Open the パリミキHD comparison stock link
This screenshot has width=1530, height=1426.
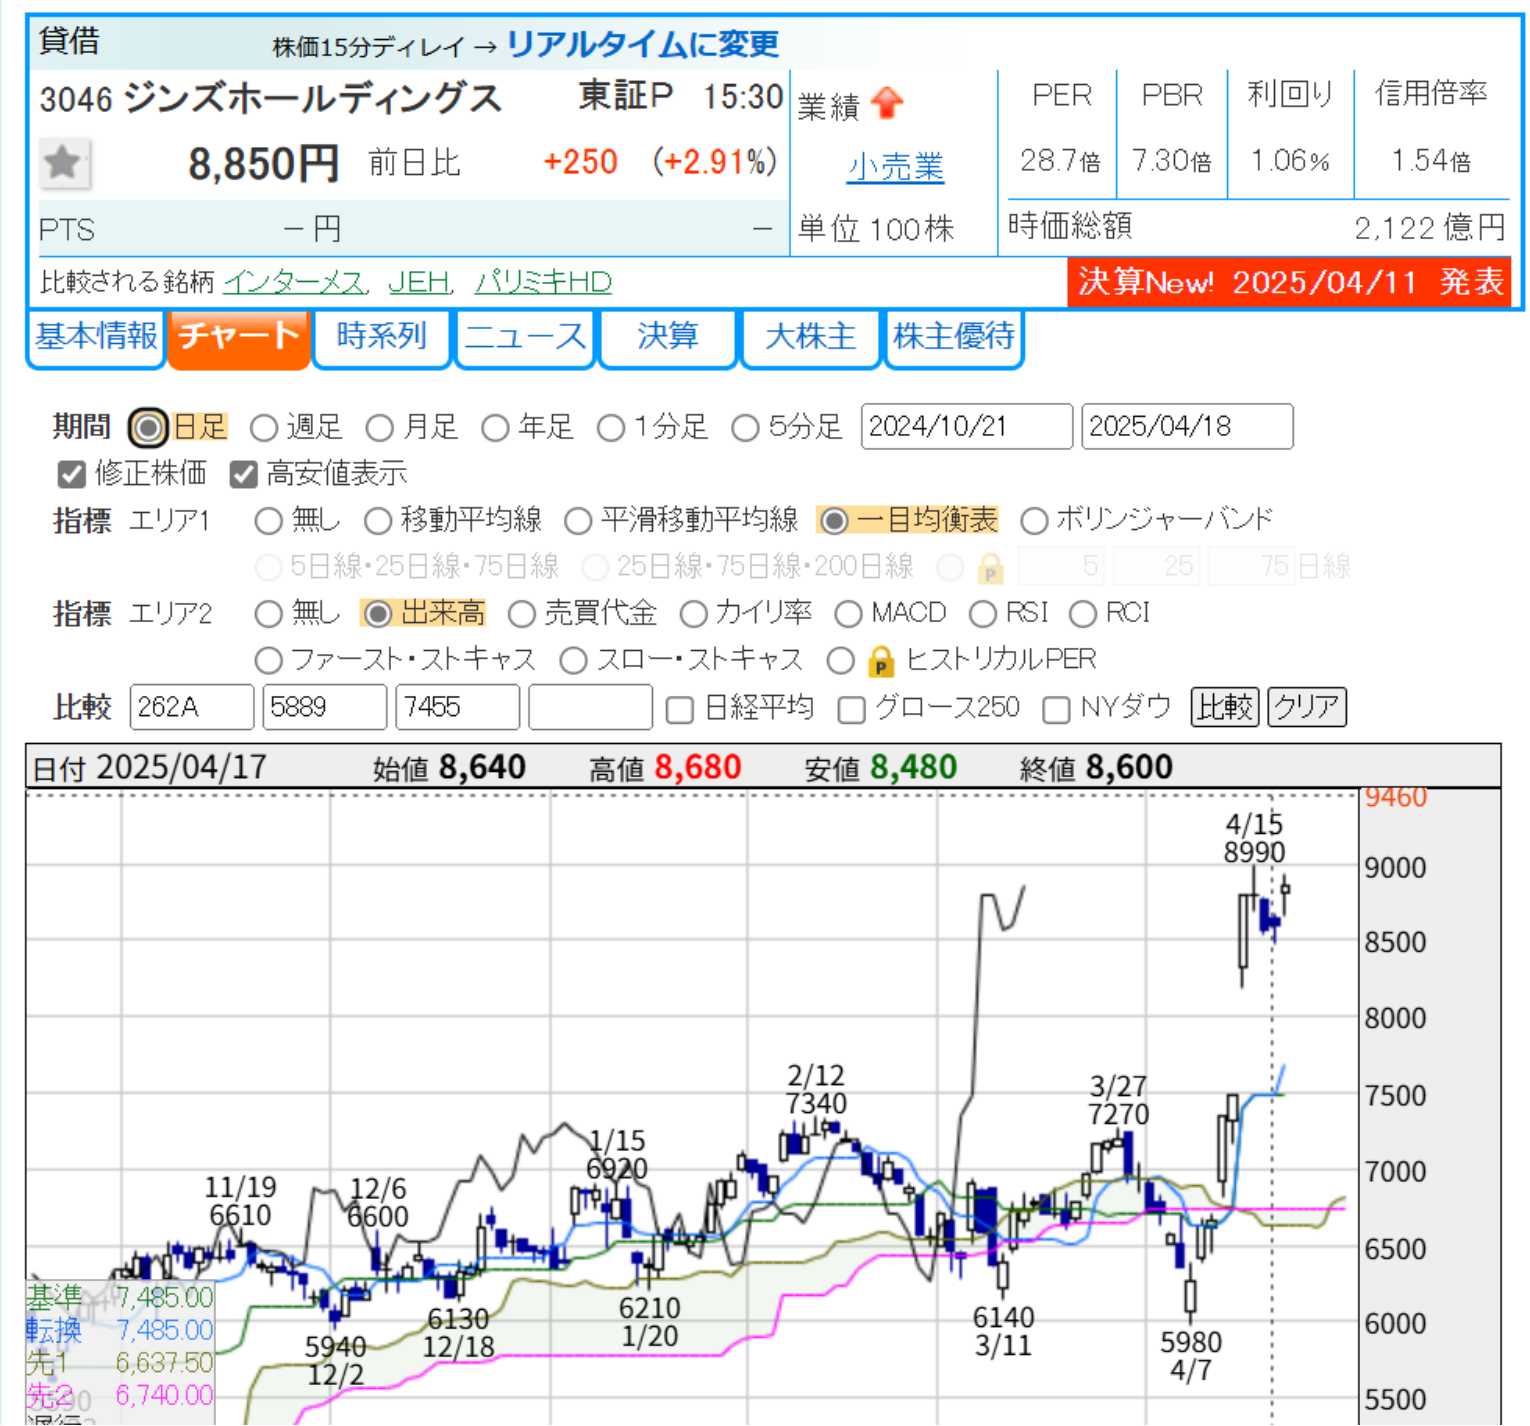pos(543,283)
